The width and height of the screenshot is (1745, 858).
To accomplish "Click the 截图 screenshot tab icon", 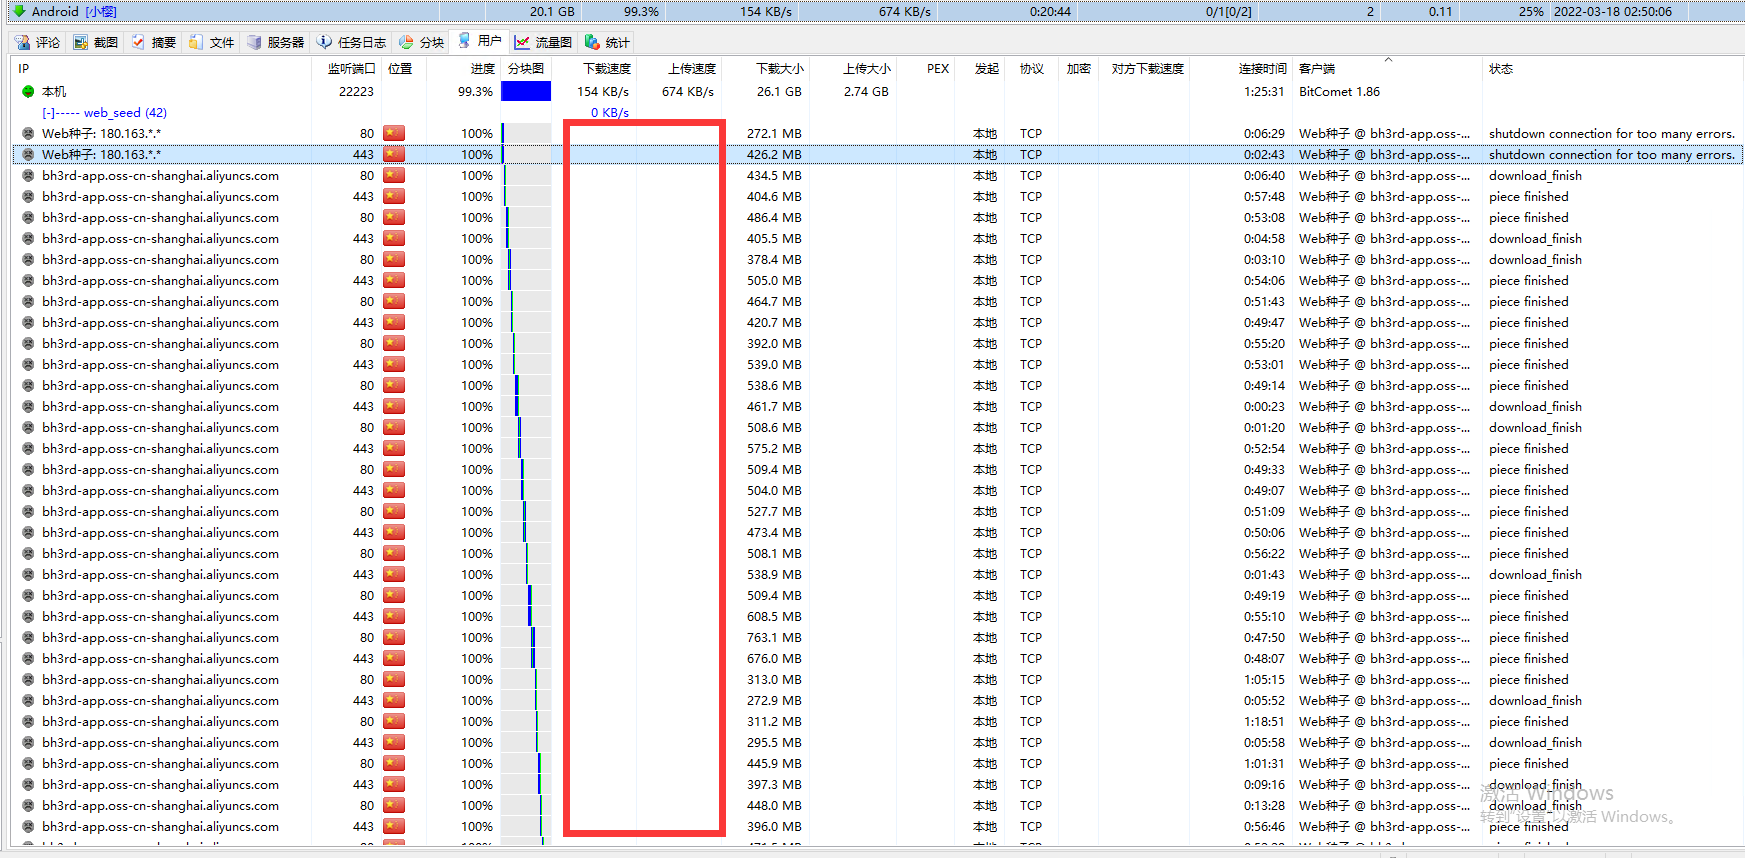I will (80, 42).
